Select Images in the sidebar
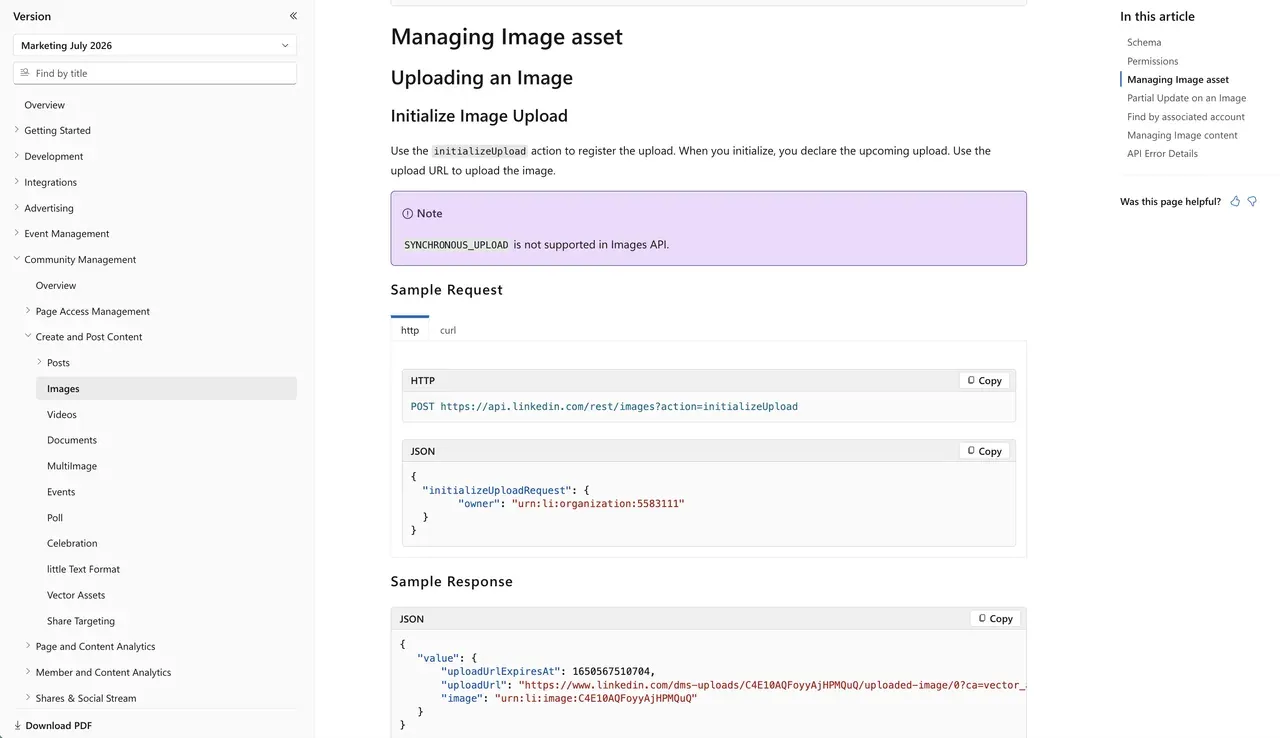 (x=166, y=389)
